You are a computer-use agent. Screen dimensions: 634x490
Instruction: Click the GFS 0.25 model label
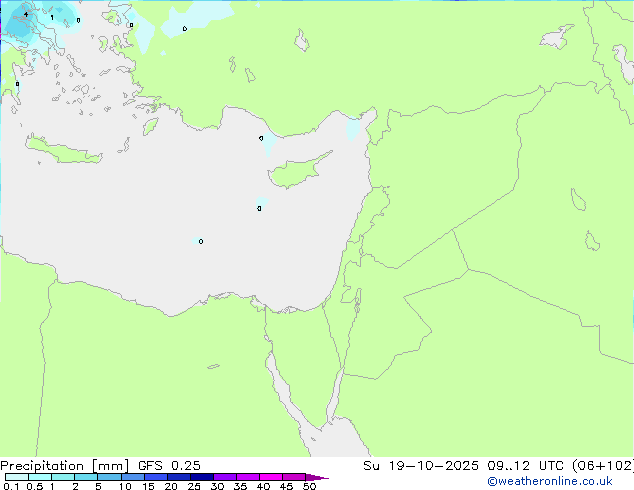tap(169, 466)
